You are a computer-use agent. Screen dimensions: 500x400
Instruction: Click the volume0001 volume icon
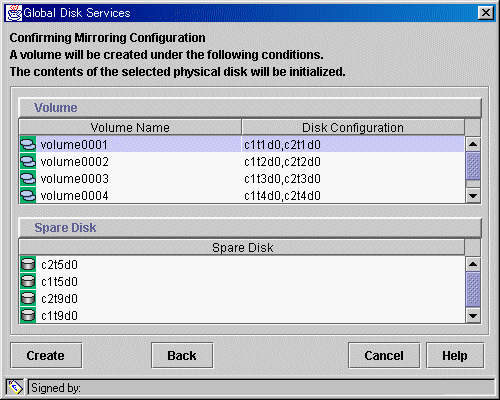point(28,144)
